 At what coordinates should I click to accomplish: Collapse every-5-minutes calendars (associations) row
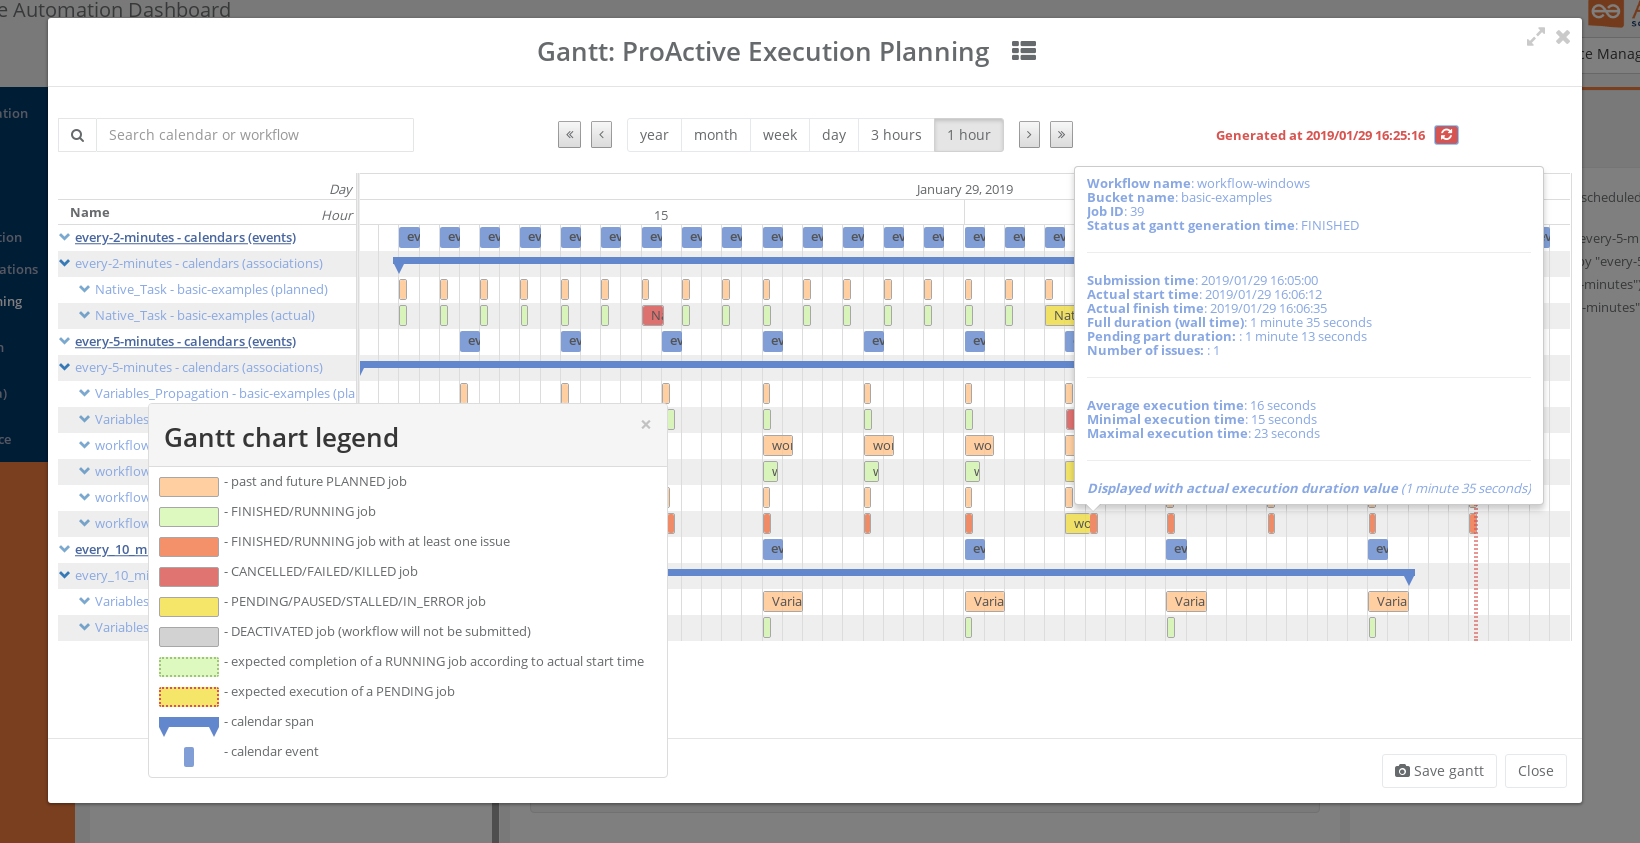click(65, 367)
